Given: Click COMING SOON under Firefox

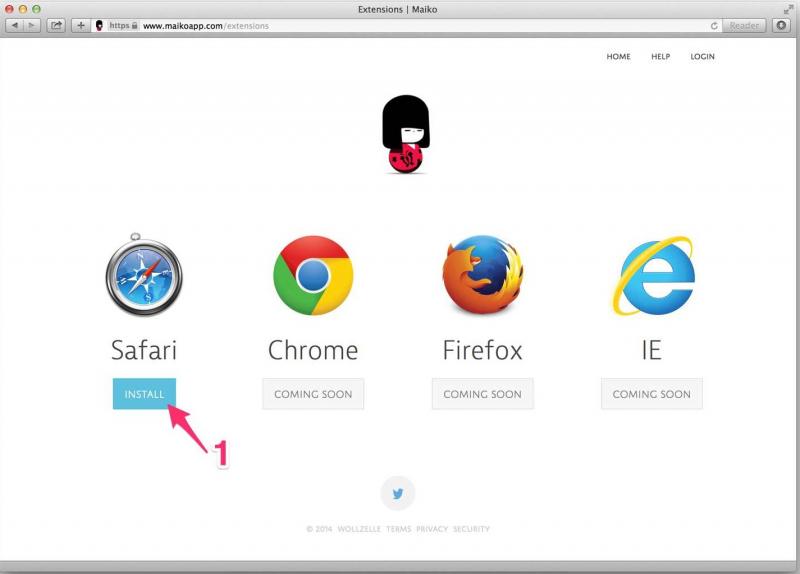Looking at the screenshot, I should pos(483,394).
